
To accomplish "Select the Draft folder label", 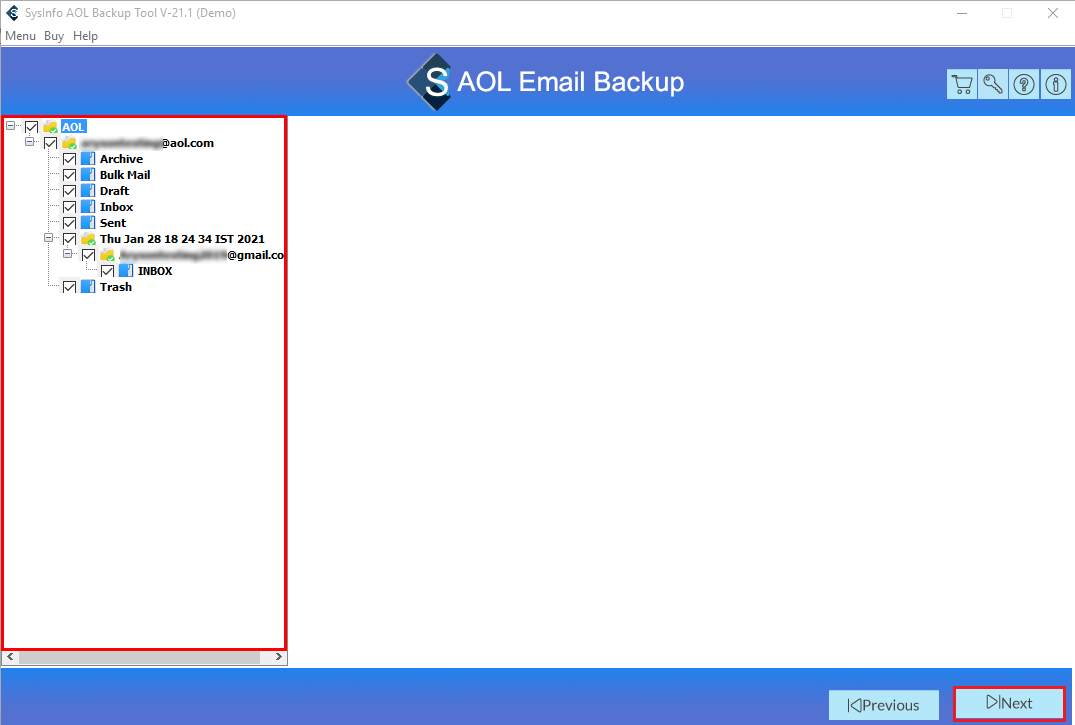I will coord(114,191).
